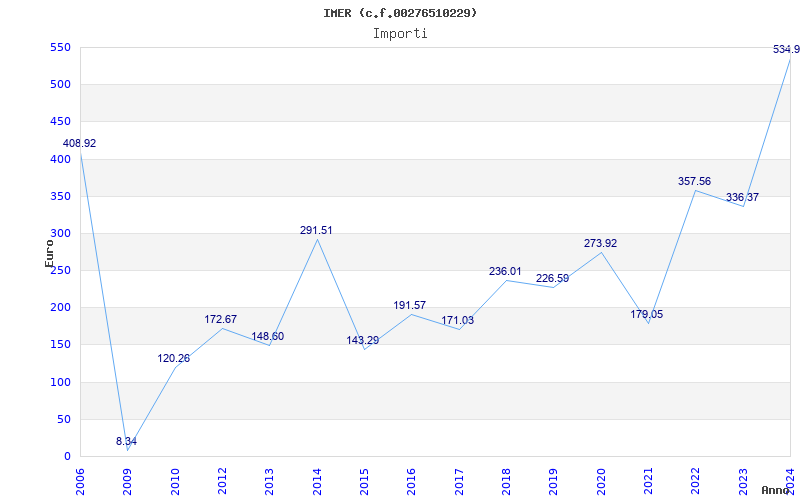Select the 120.26 value label
This screenshot has width=800, height=500.
point(173,359)
